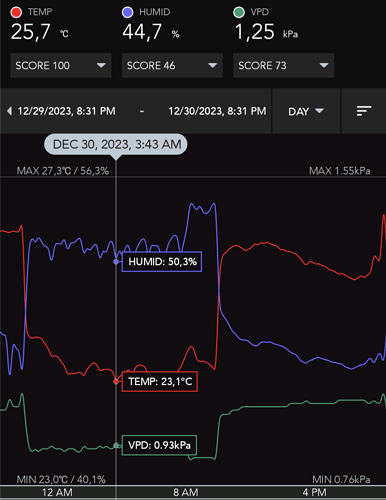
Task: Click the MAX 27,3°C / 56,3% label
Action: (x=63, y=171)
